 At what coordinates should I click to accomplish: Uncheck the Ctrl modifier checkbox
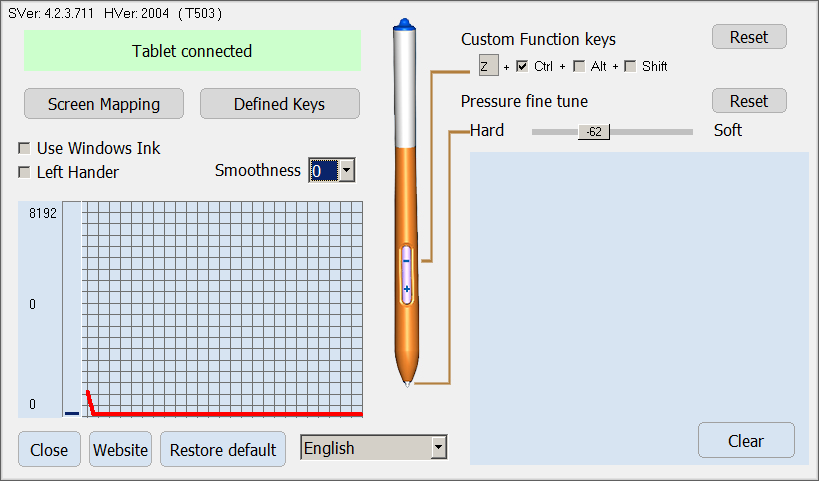(522, 66)
